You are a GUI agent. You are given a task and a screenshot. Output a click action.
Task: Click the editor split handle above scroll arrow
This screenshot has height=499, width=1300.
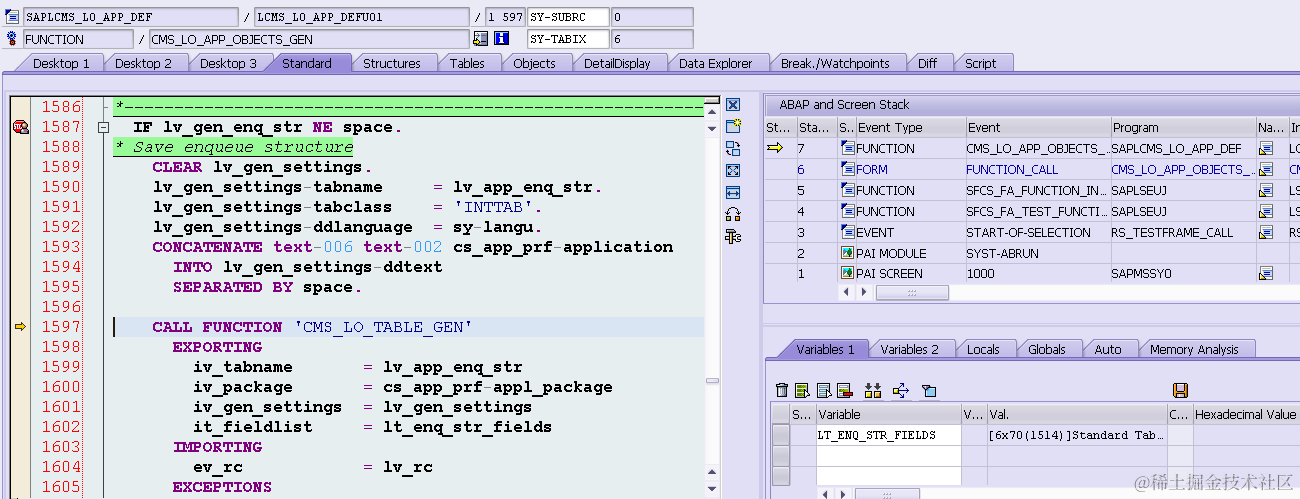pyautogui.click(x=711, y=101)
